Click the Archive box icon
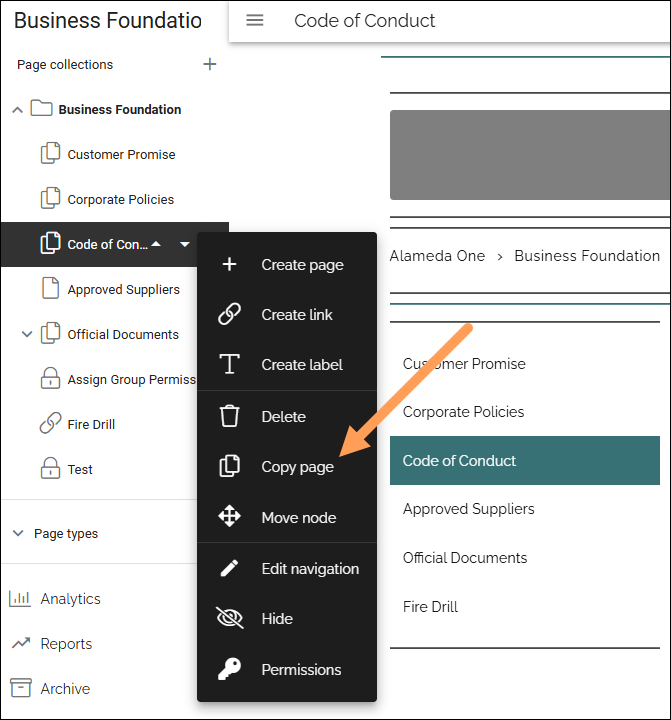The image size is (671, 720). [21, 687]
